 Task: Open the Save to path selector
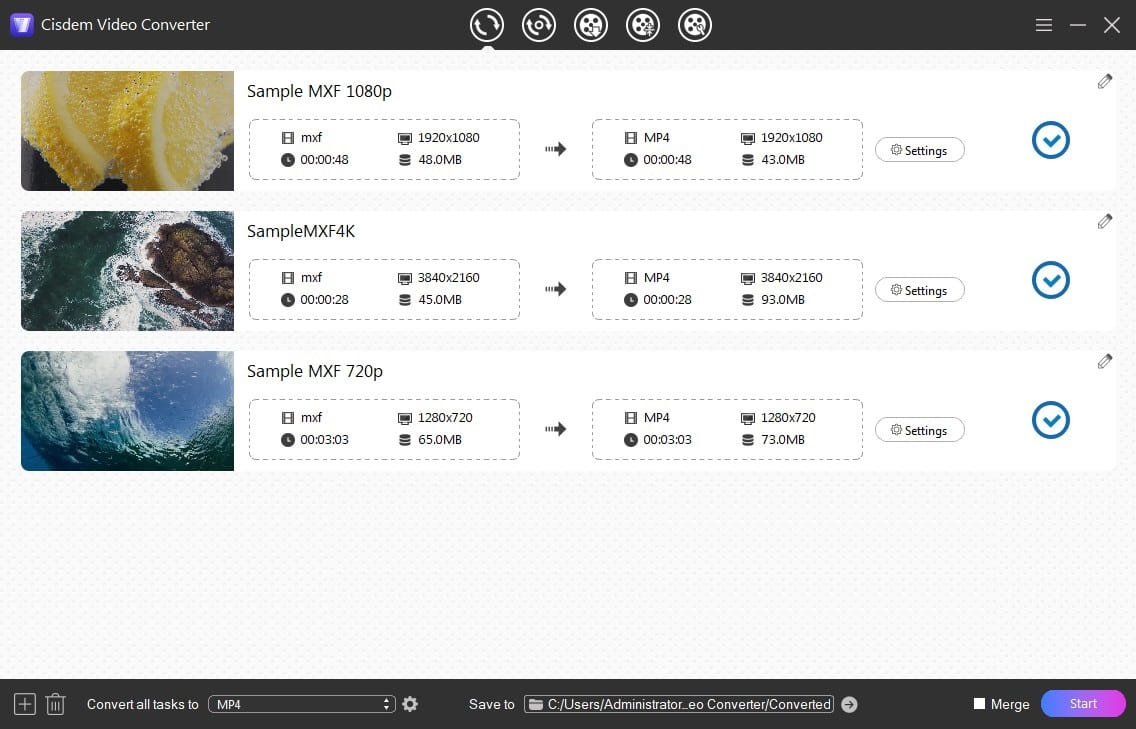(x=679, y=704)
